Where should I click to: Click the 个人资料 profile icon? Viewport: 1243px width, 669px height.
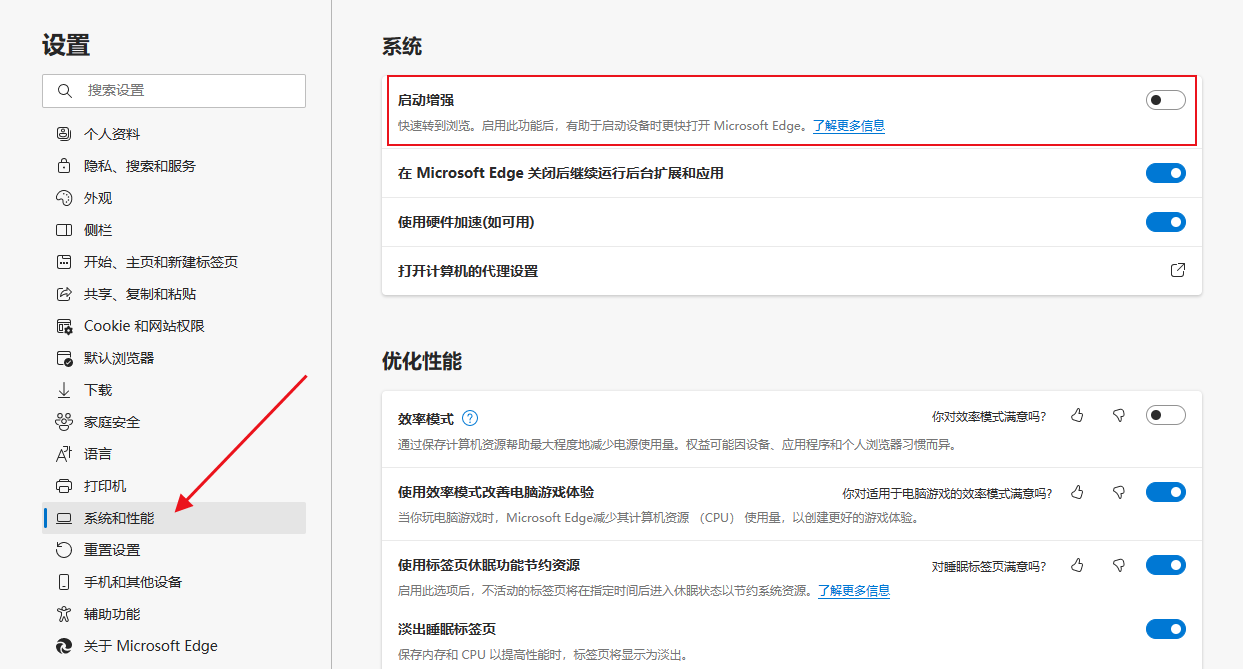click(x=64, y=134)
